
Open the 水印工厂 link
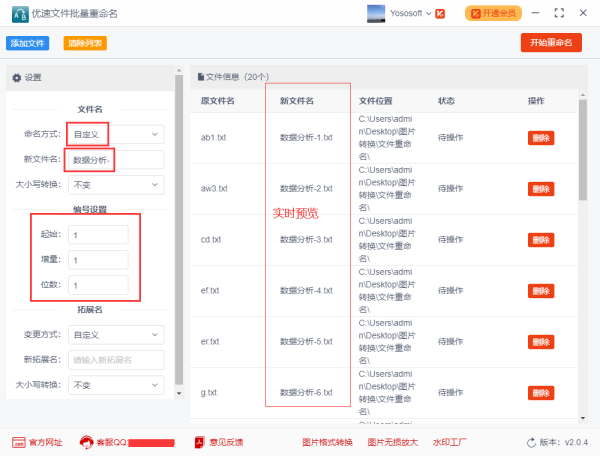click(449, 442)
